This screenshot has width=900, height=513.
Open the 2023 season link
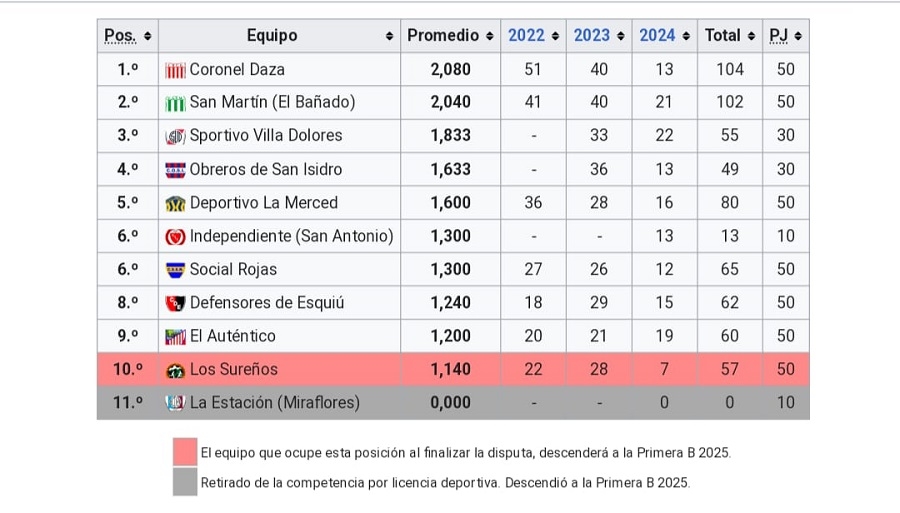[591, 35]
